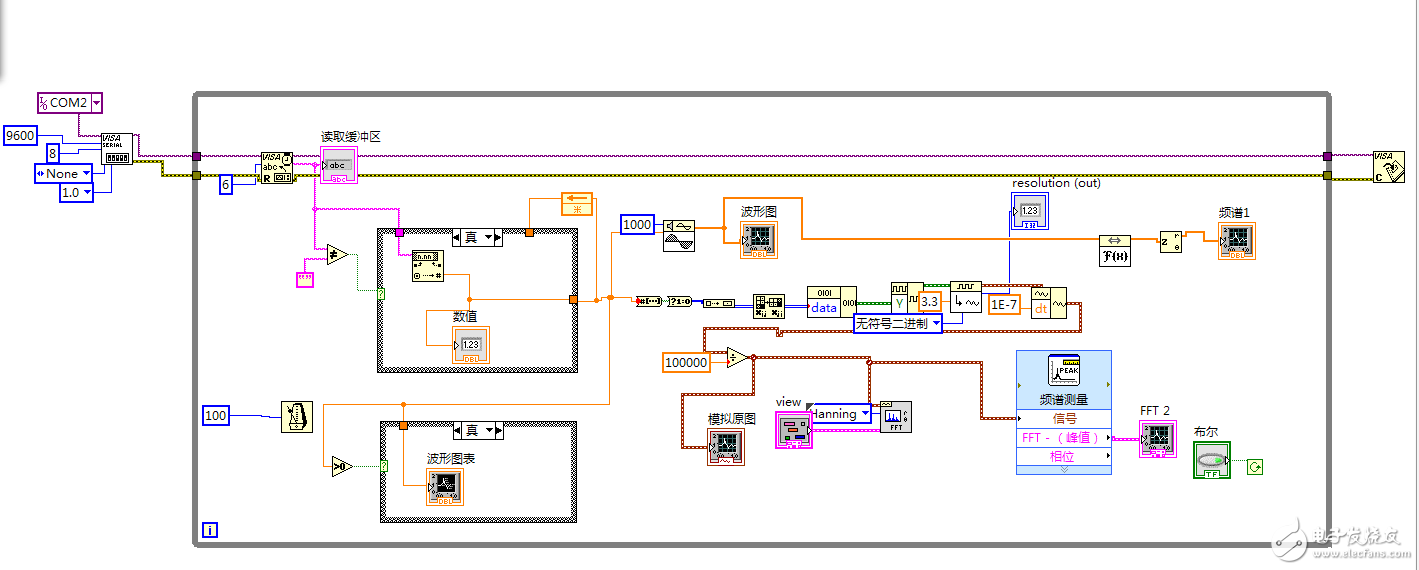1419x570 pixels.
Task: Click the 读取缓冲区 string indicator terminal
Action: point(338,165)
